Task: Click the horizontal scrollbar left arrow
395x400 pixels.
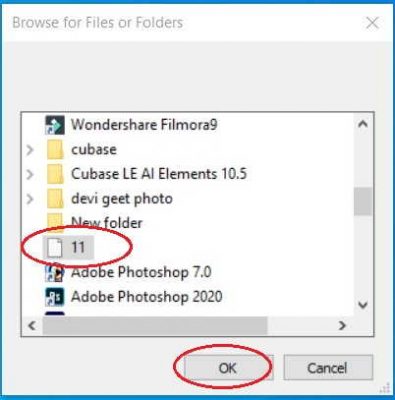Action: point(32,325)
